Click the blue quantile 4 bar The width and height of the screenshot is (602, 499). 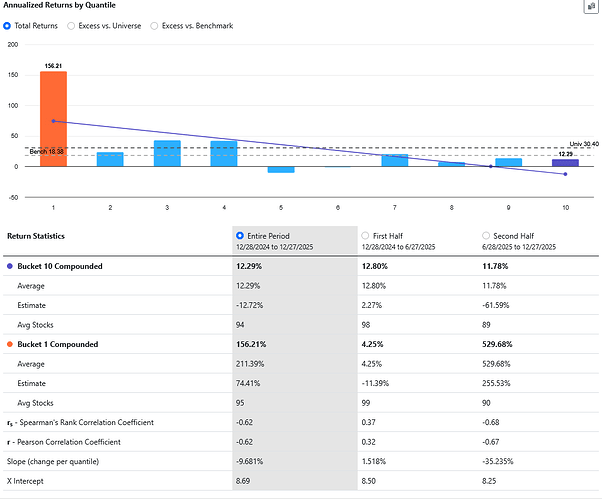[224, 154]
